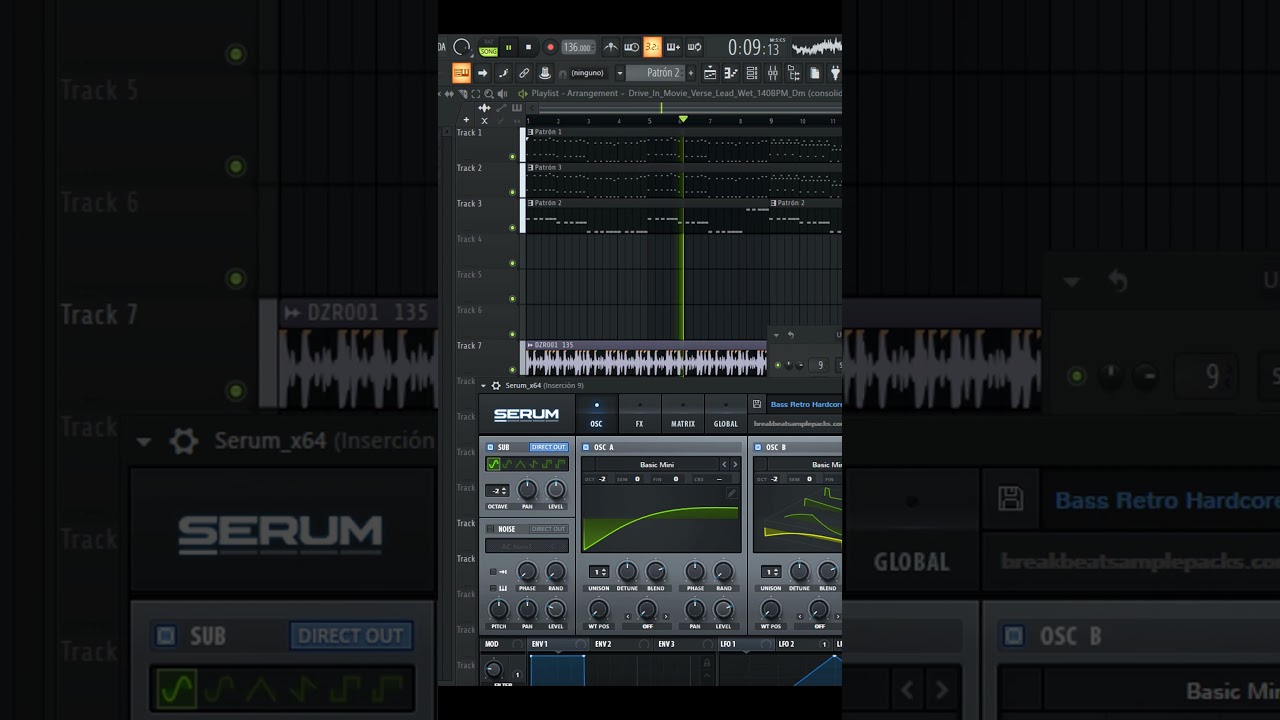Enable the NOISE oscillator checkbox
Viewport: 1280px width, 720px height.
(490, 528)
